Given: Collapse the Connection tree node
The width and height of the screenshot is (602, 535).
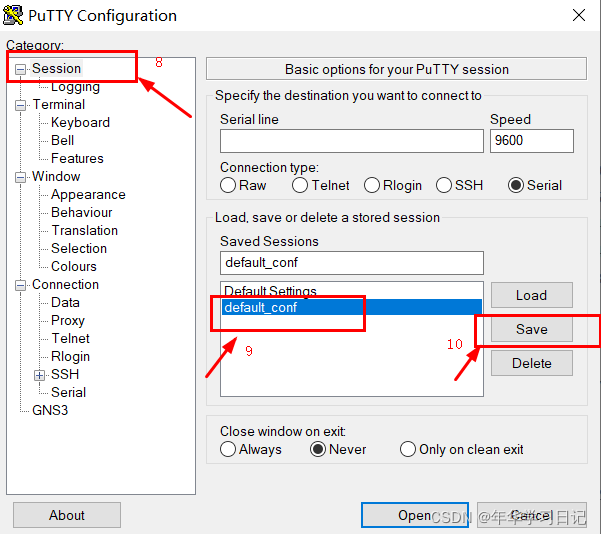Looking at the screenshot, I should 20,285.
